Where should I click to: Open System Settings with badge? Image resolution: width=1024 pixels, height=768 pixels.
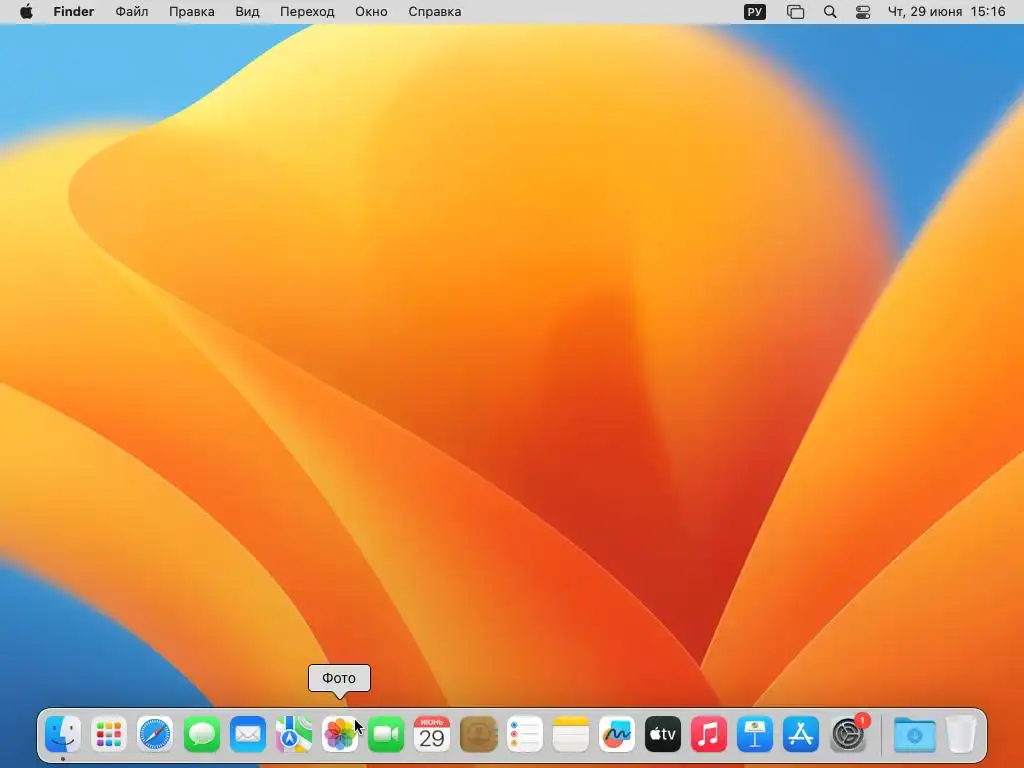(848, 735)
